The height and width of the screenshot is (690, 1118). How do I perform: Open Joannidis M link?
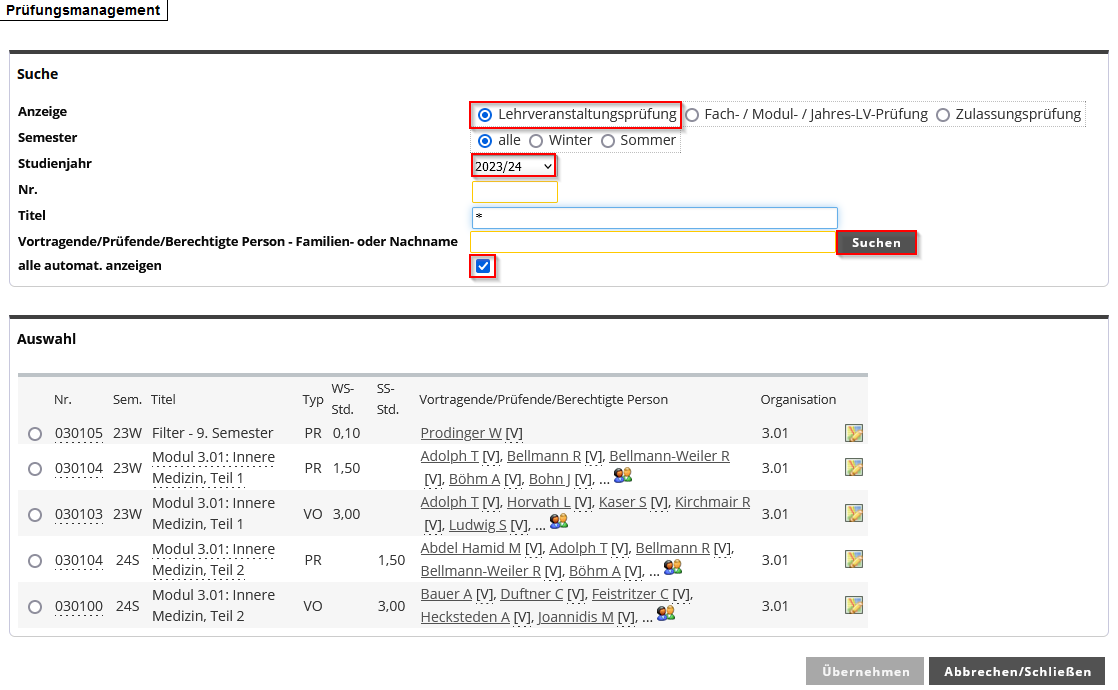tap(575, 617)
